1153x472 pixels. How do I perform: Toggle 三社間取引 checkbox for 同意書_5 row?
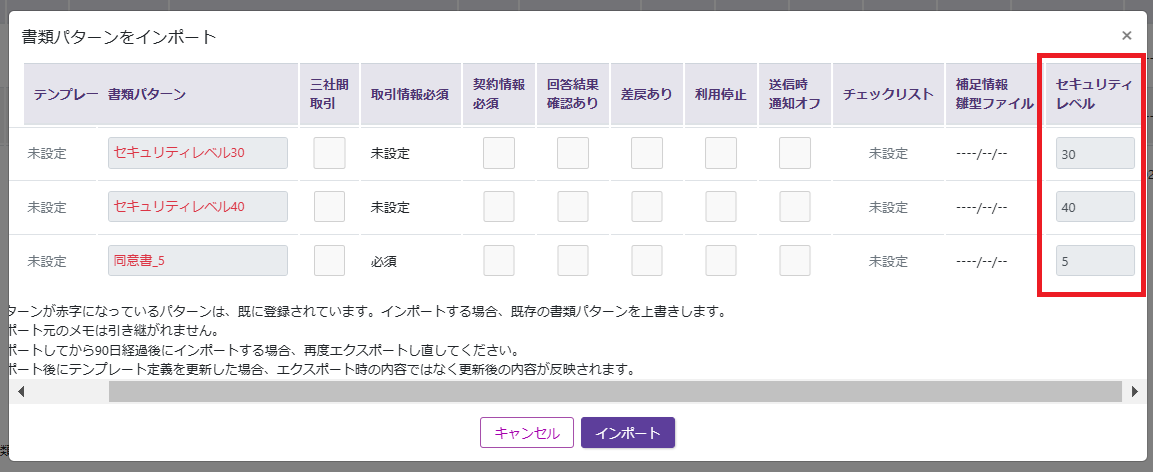[329, 261]
